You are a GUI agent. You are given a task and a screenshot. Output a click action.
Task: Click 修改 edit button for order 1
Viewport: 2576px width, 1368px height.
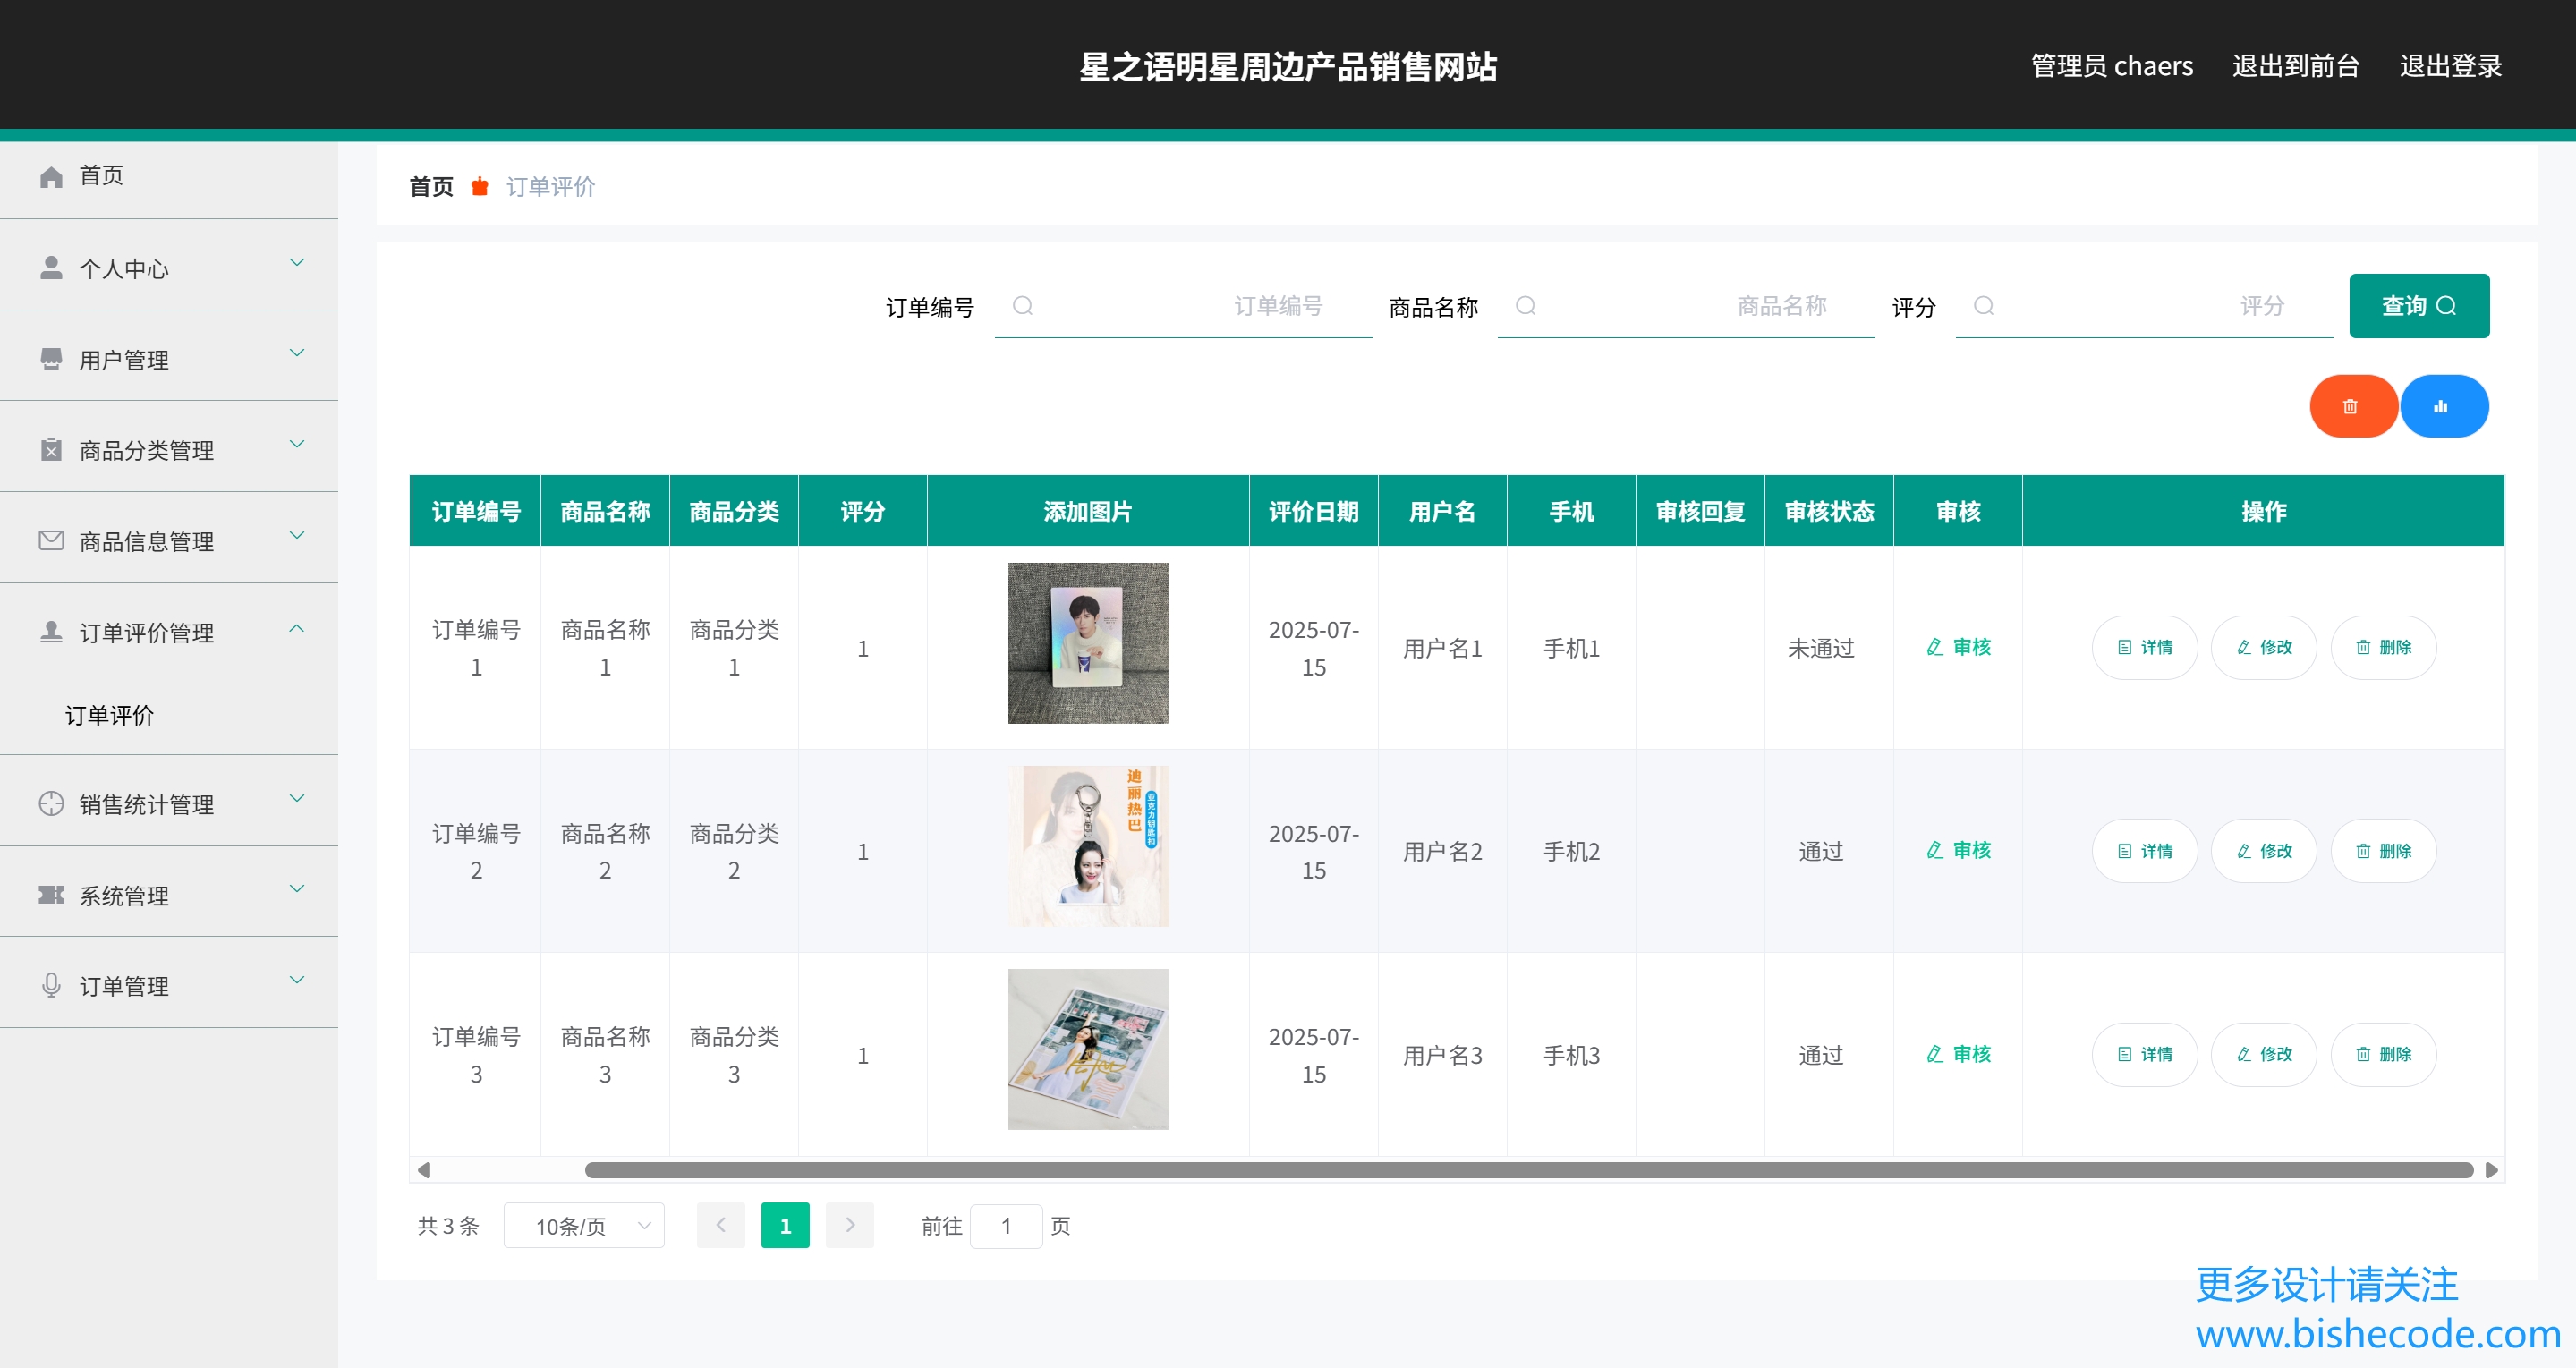pyautogui.click(x=2263, y=647)
